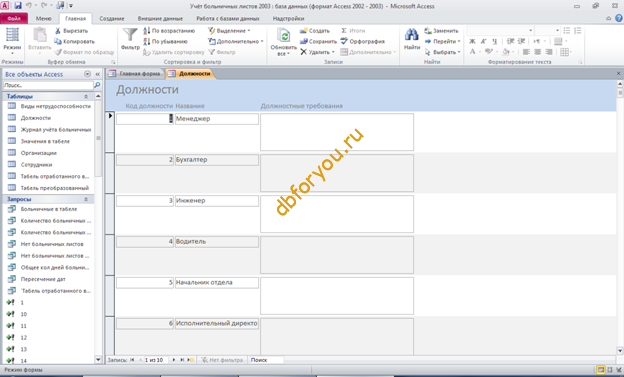Open the navigation pane category menu arrow

point(87,74)
